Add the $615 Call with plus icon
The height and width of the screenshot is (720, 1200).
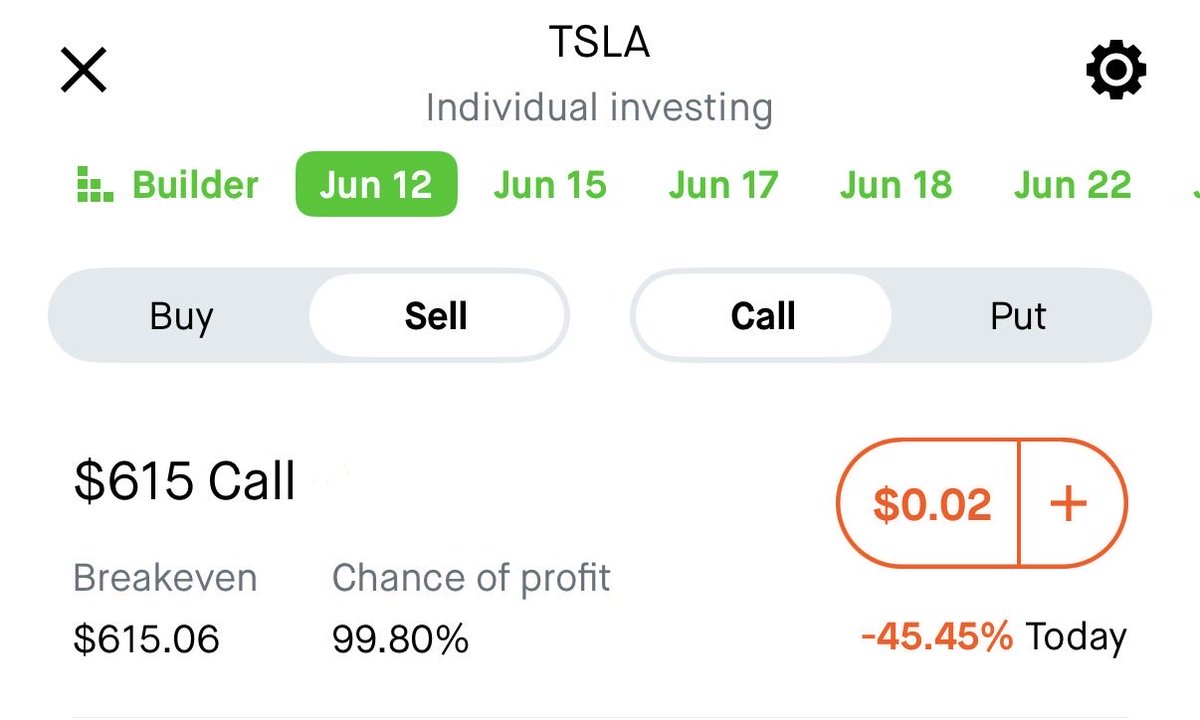tap(1069, 504)
